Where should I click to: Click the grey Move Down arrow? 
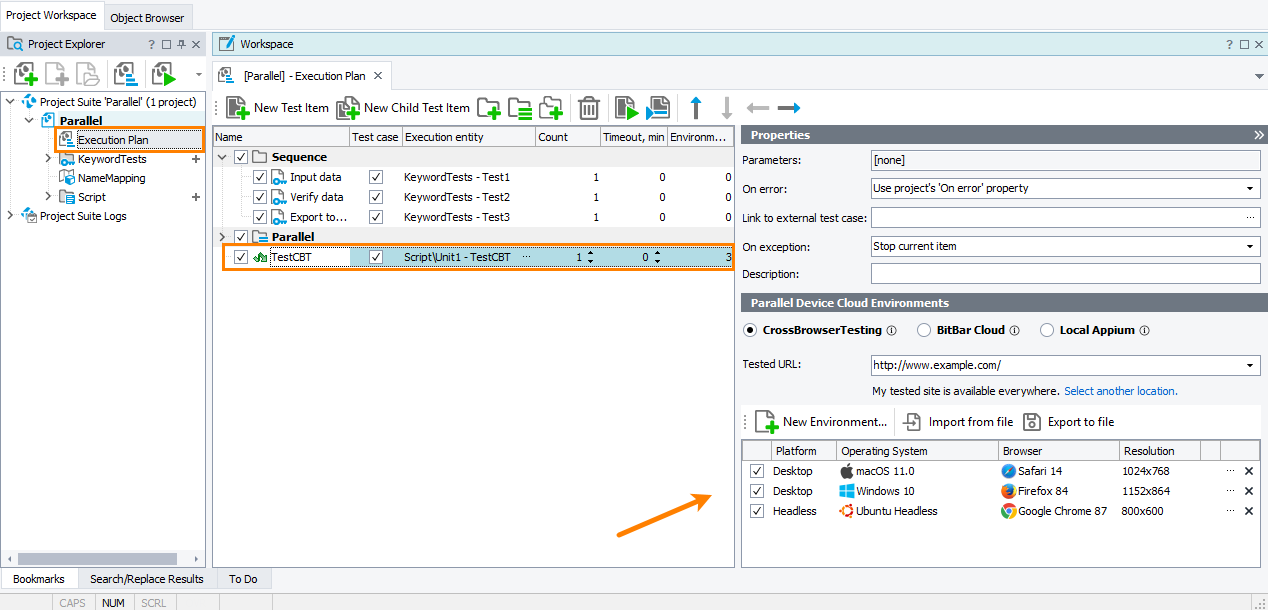727,108
